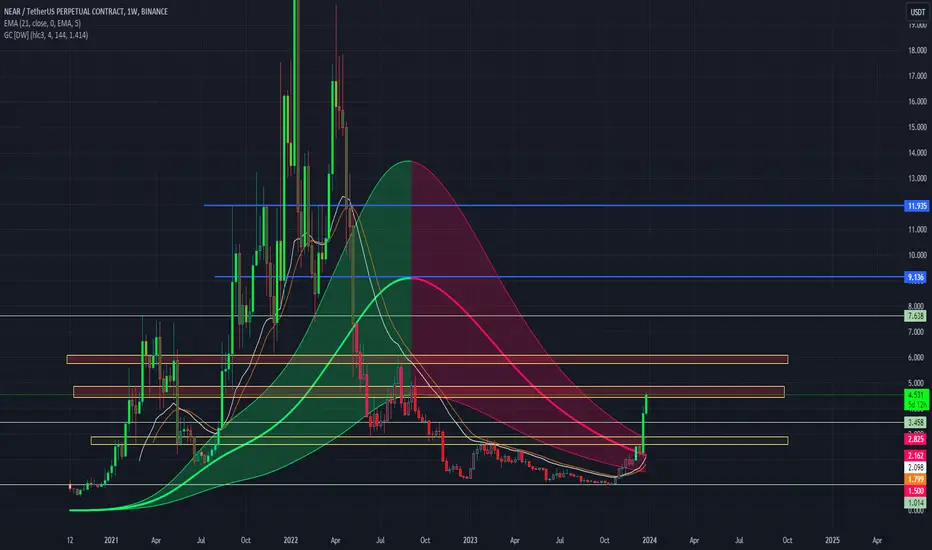Viewport: 932px width, 550px height.
Task: Click the 1.014 price label
Action: click(x=916, y=502)
